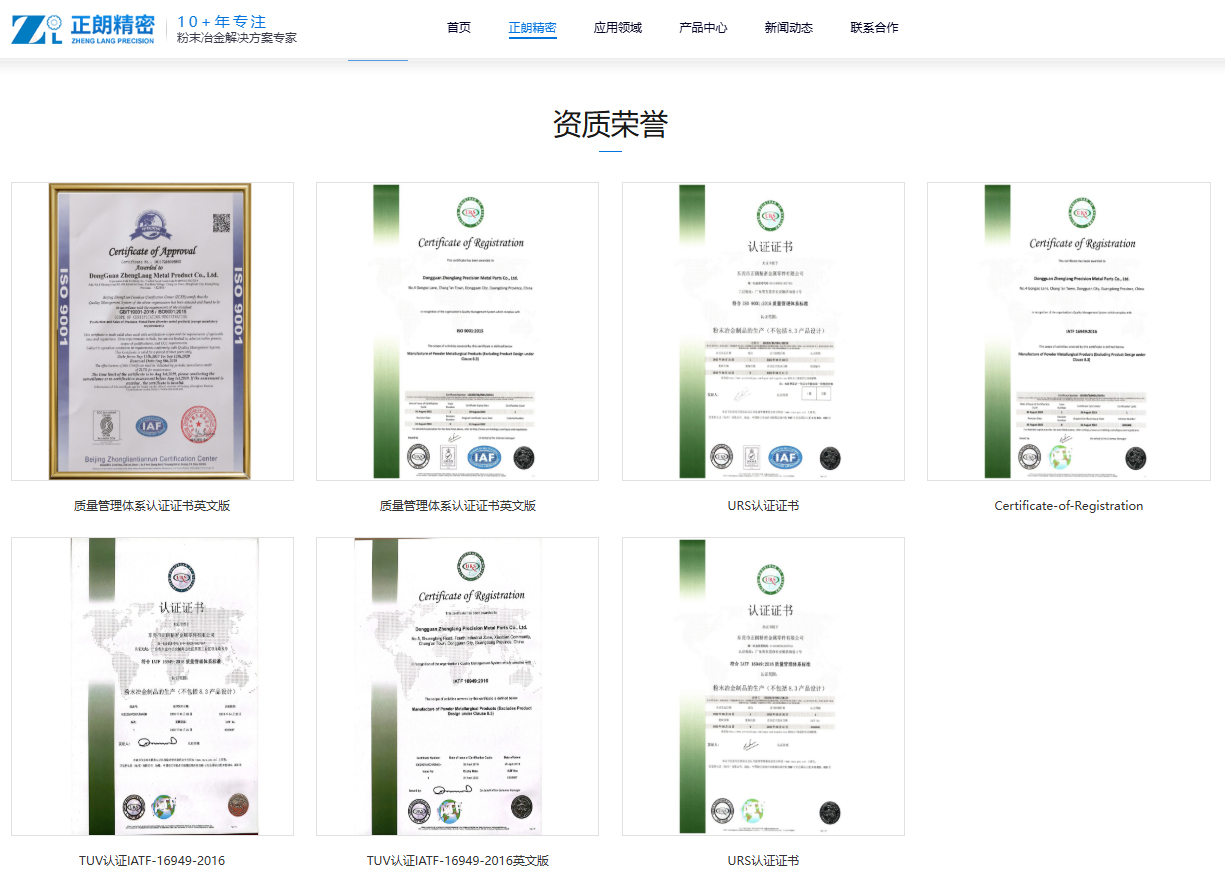The height and width of the screenshot is (883, 1225).
Task: Click the first 质量管理体系认证证书英文版 caption
Action: 152,506
